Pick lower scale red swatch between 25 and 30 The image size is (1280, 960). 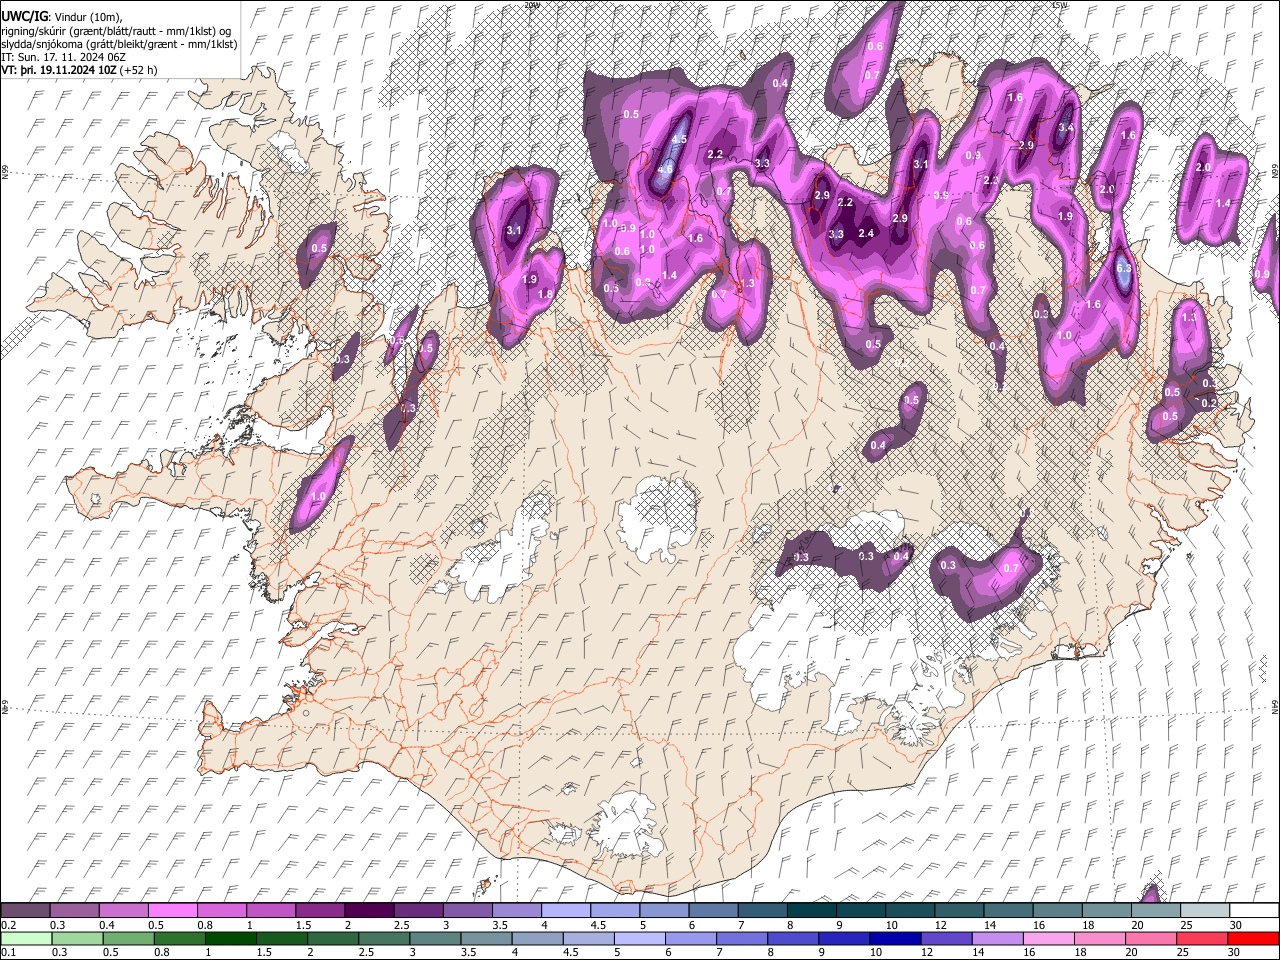pyautogui.click(x=1201, y=938)
